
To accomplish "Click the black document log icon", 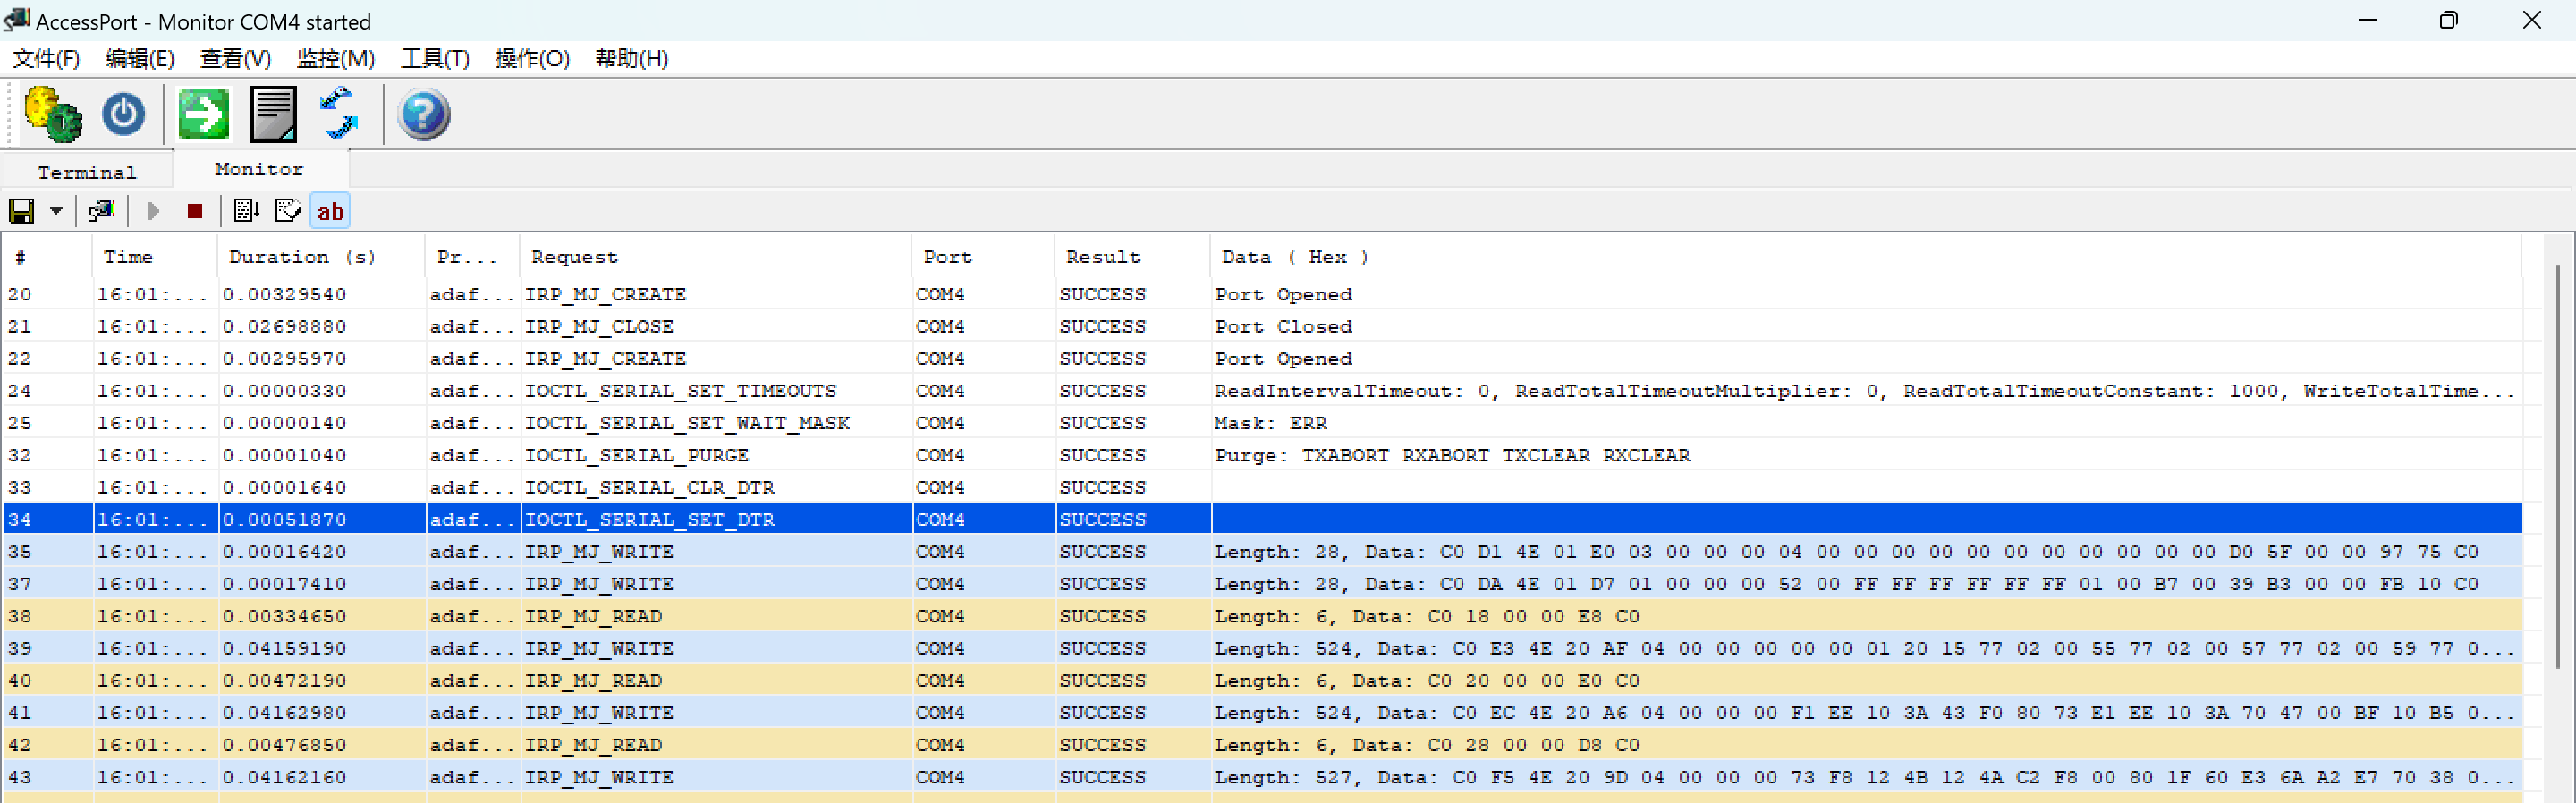I will [x=273, y=114].
